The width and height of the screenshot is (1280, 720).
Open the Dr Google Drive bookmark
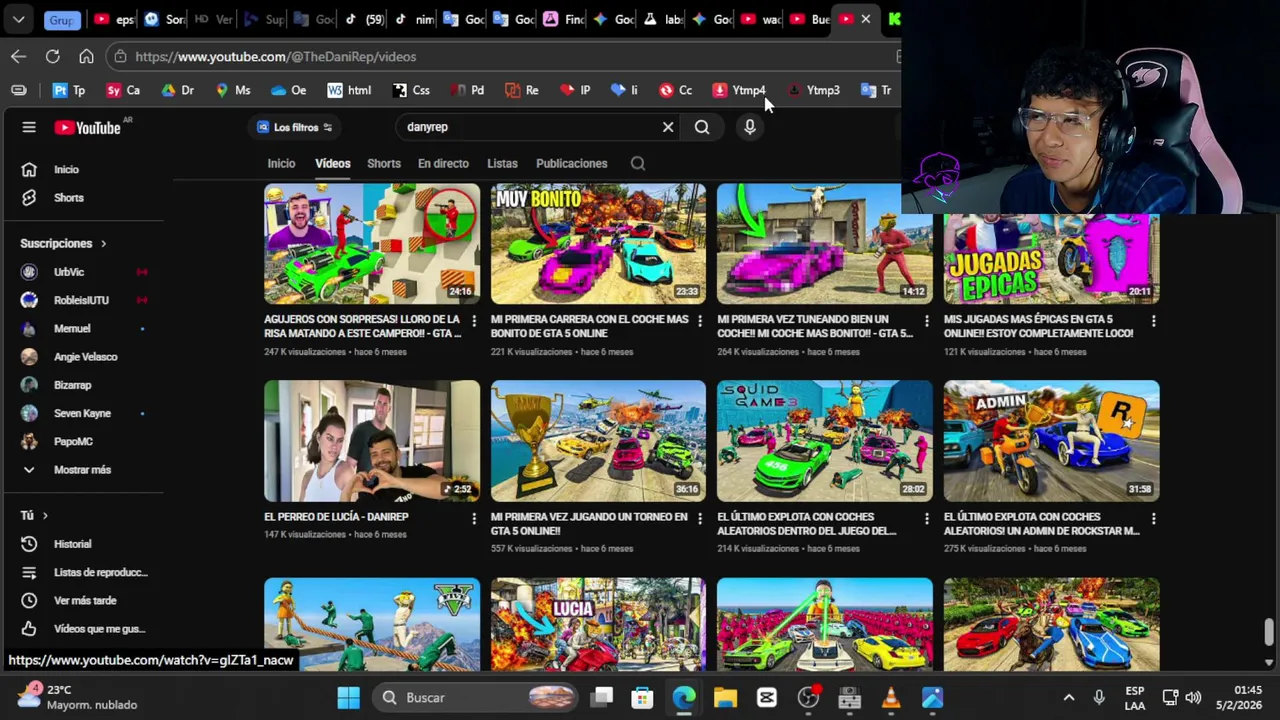coord(176,90)
